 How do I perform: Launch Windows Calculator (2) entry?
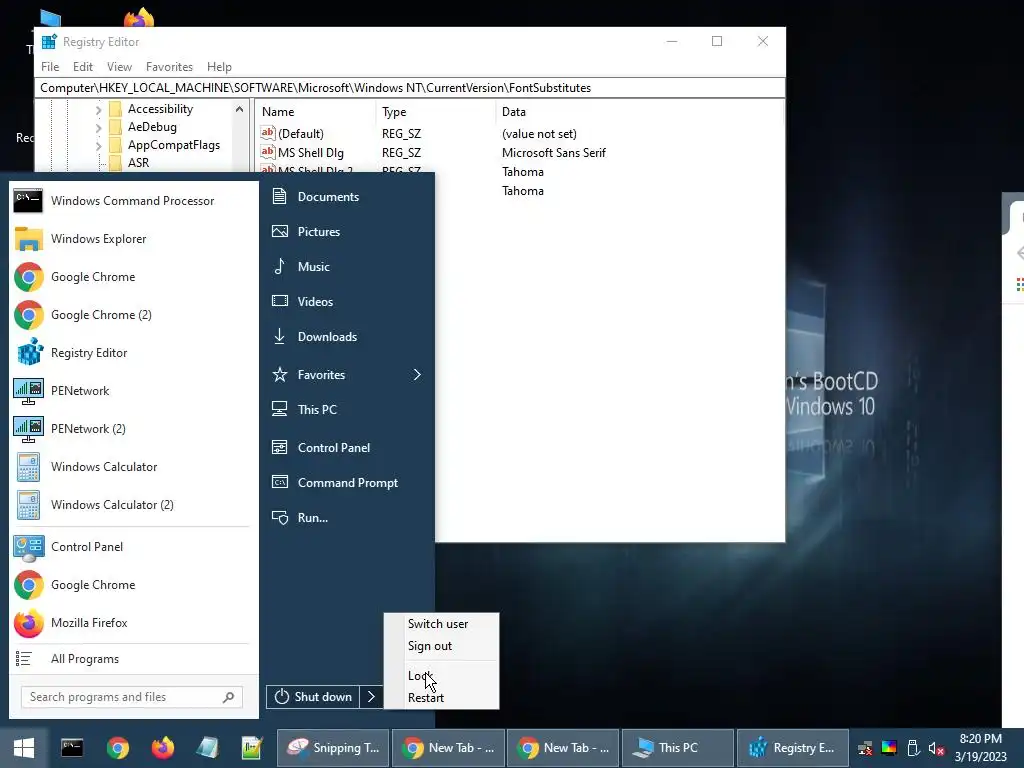point(133,505)
